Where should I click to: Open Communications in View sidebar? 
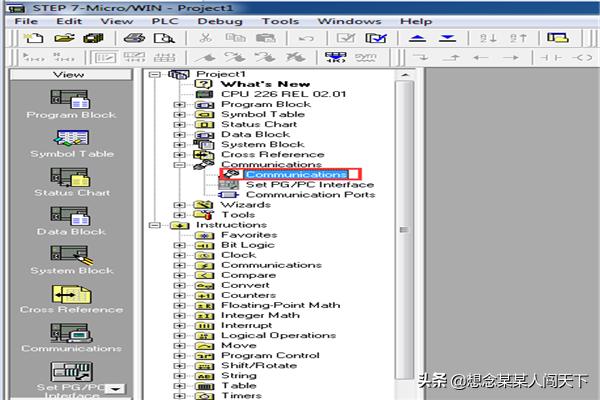click(72, 338)
